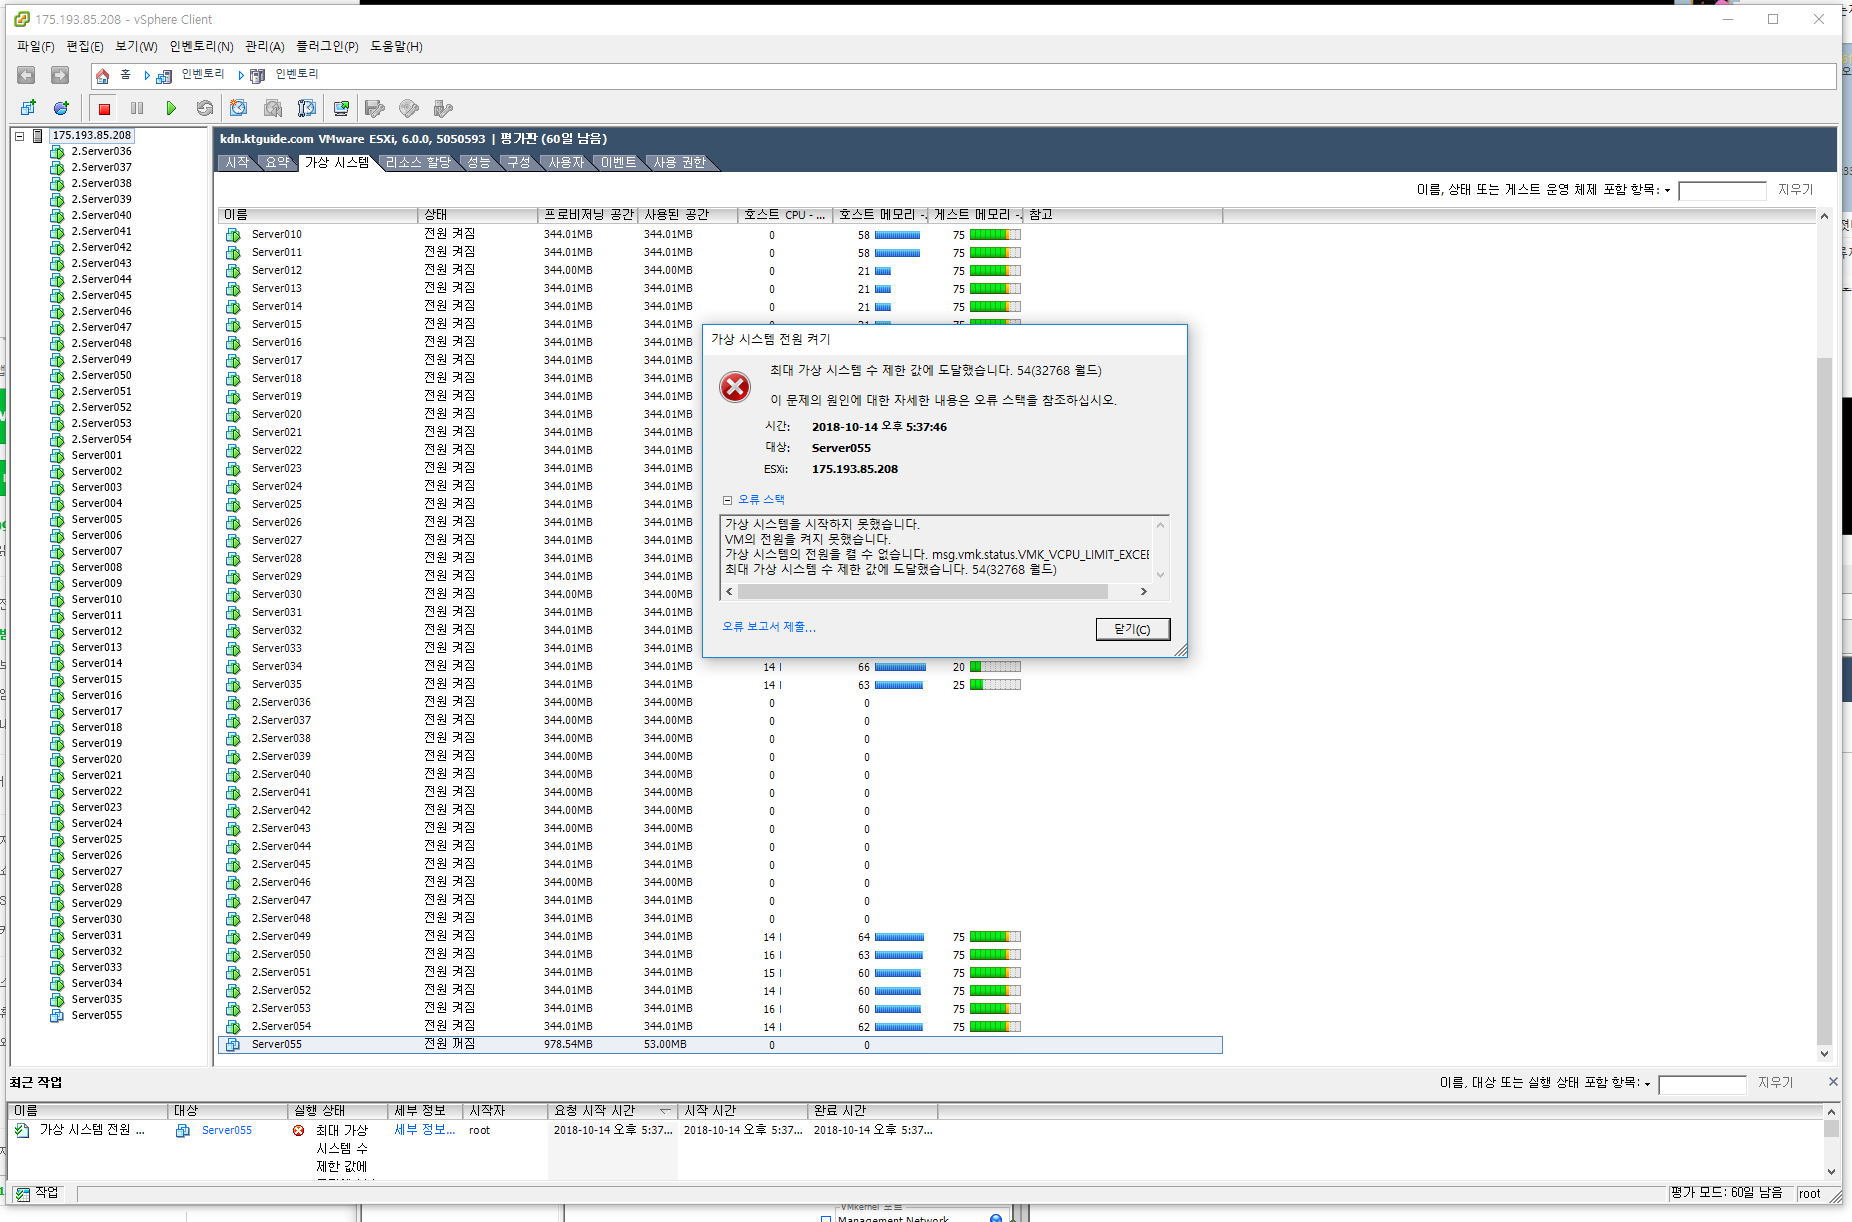
Task: Click the Tasks icon in status bar
Action: 22,1194
